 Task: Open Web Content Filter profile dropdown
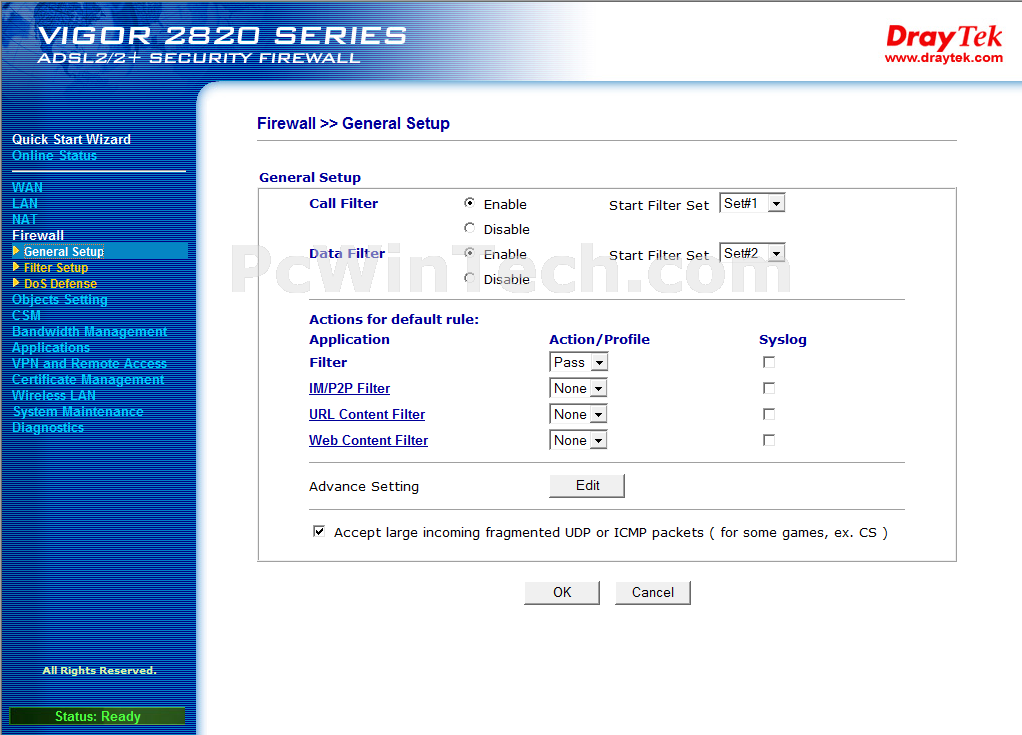(x=579, y=440)
